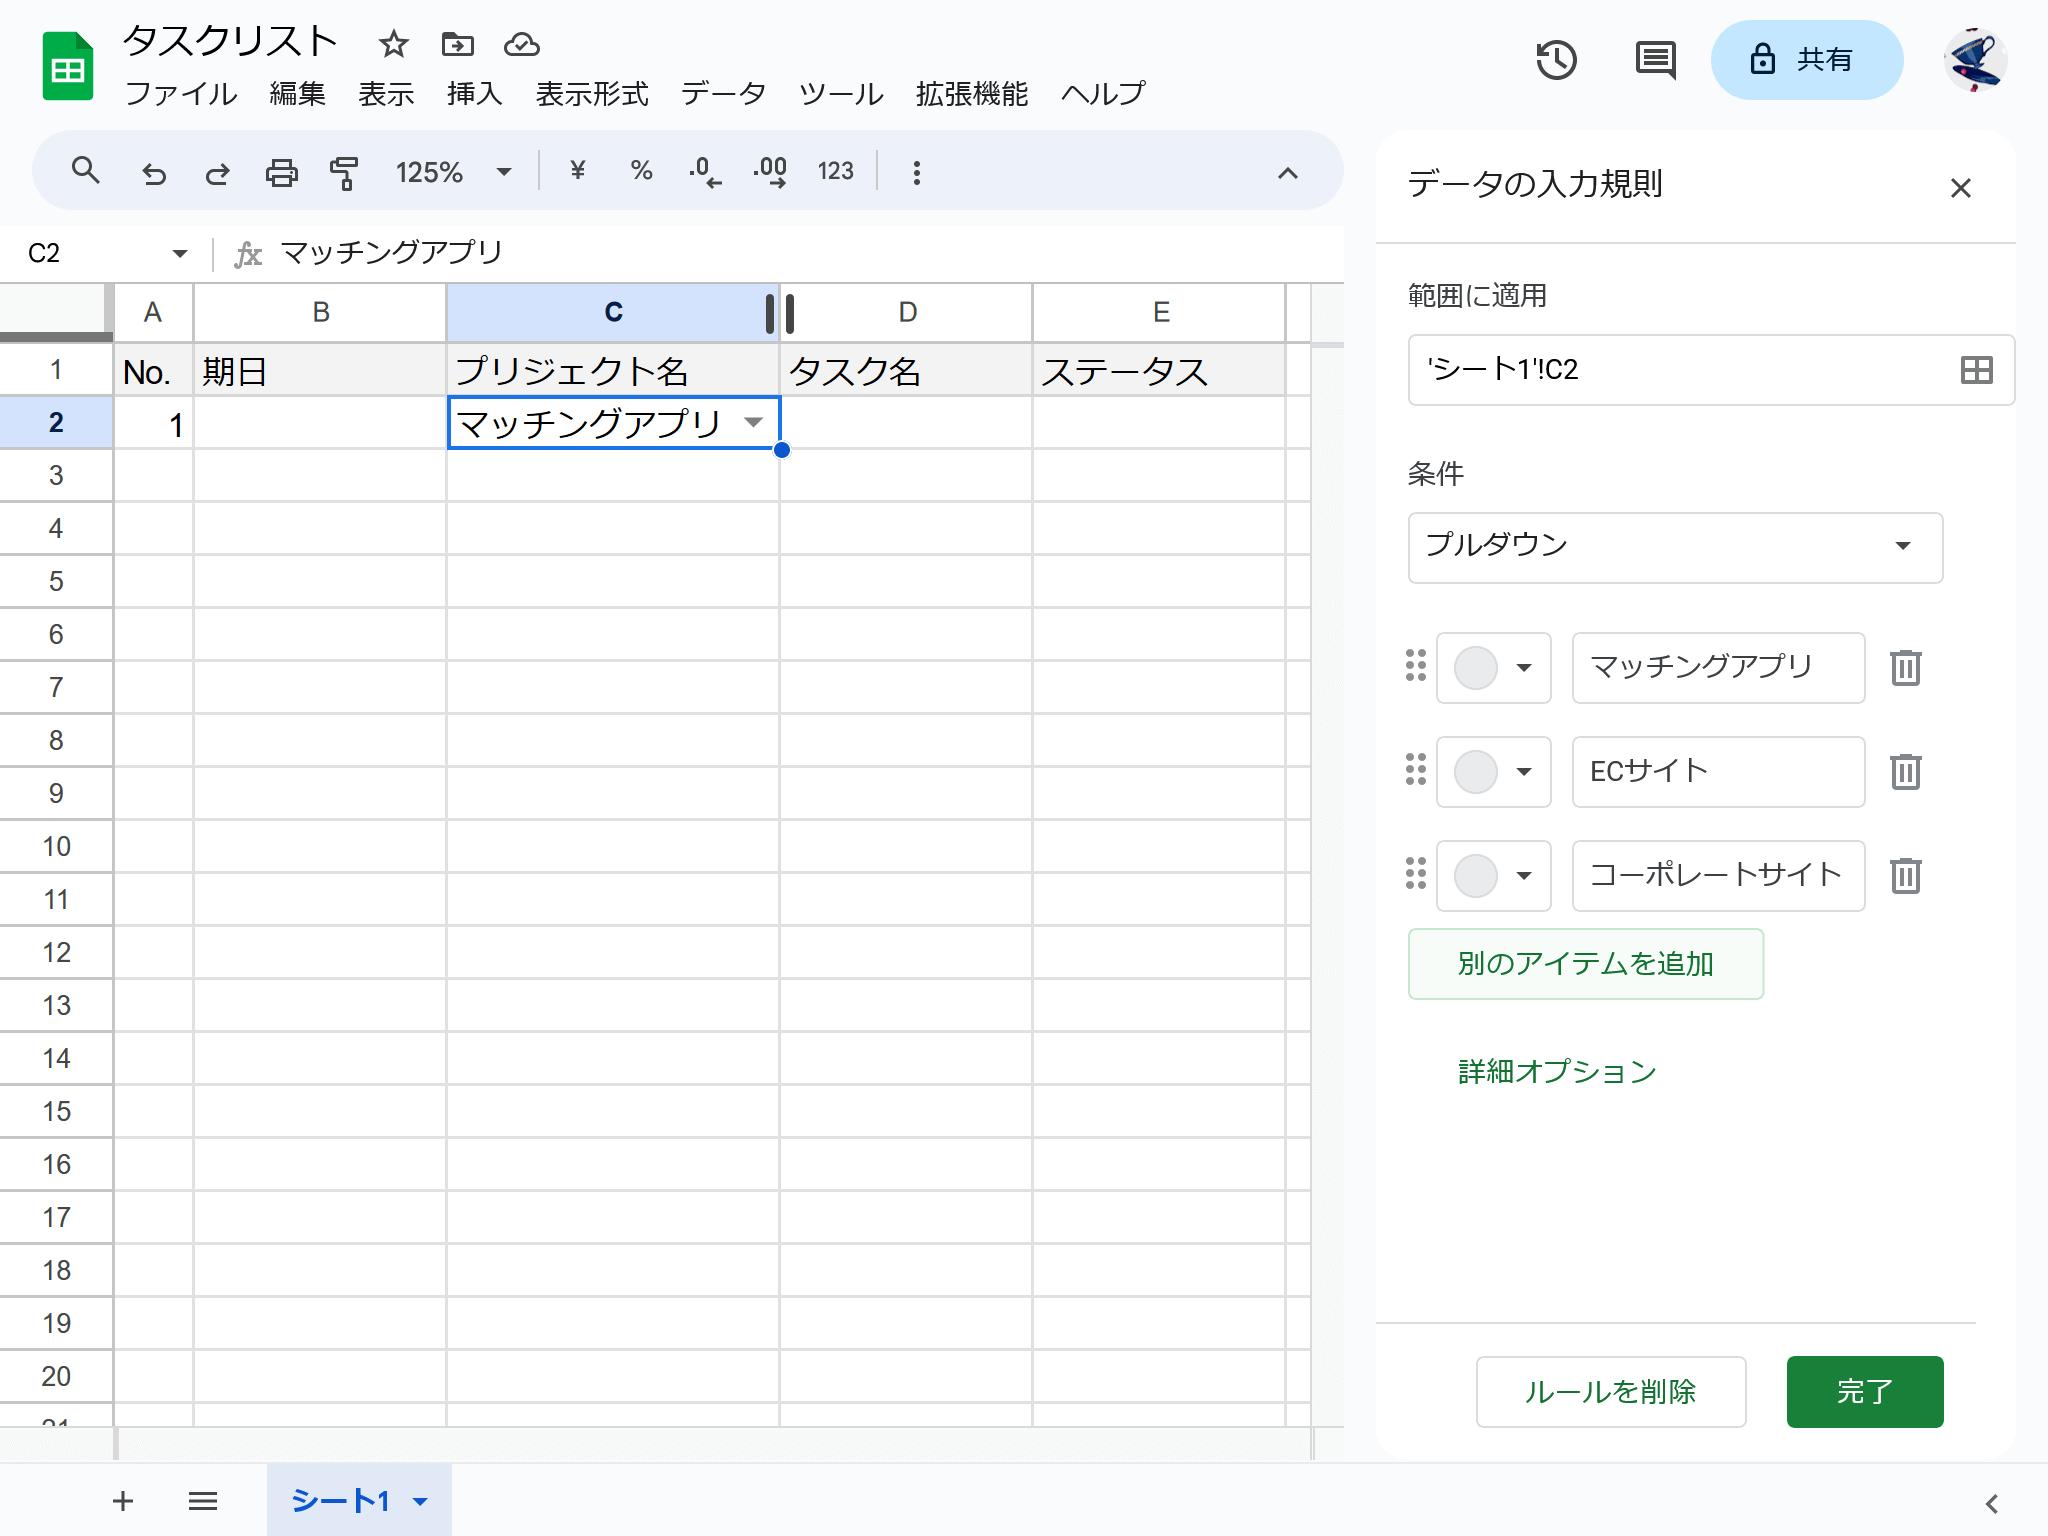2048x1536 pixels.
Task: Show the side panel arrow
Action: tap(1991, 1504)
